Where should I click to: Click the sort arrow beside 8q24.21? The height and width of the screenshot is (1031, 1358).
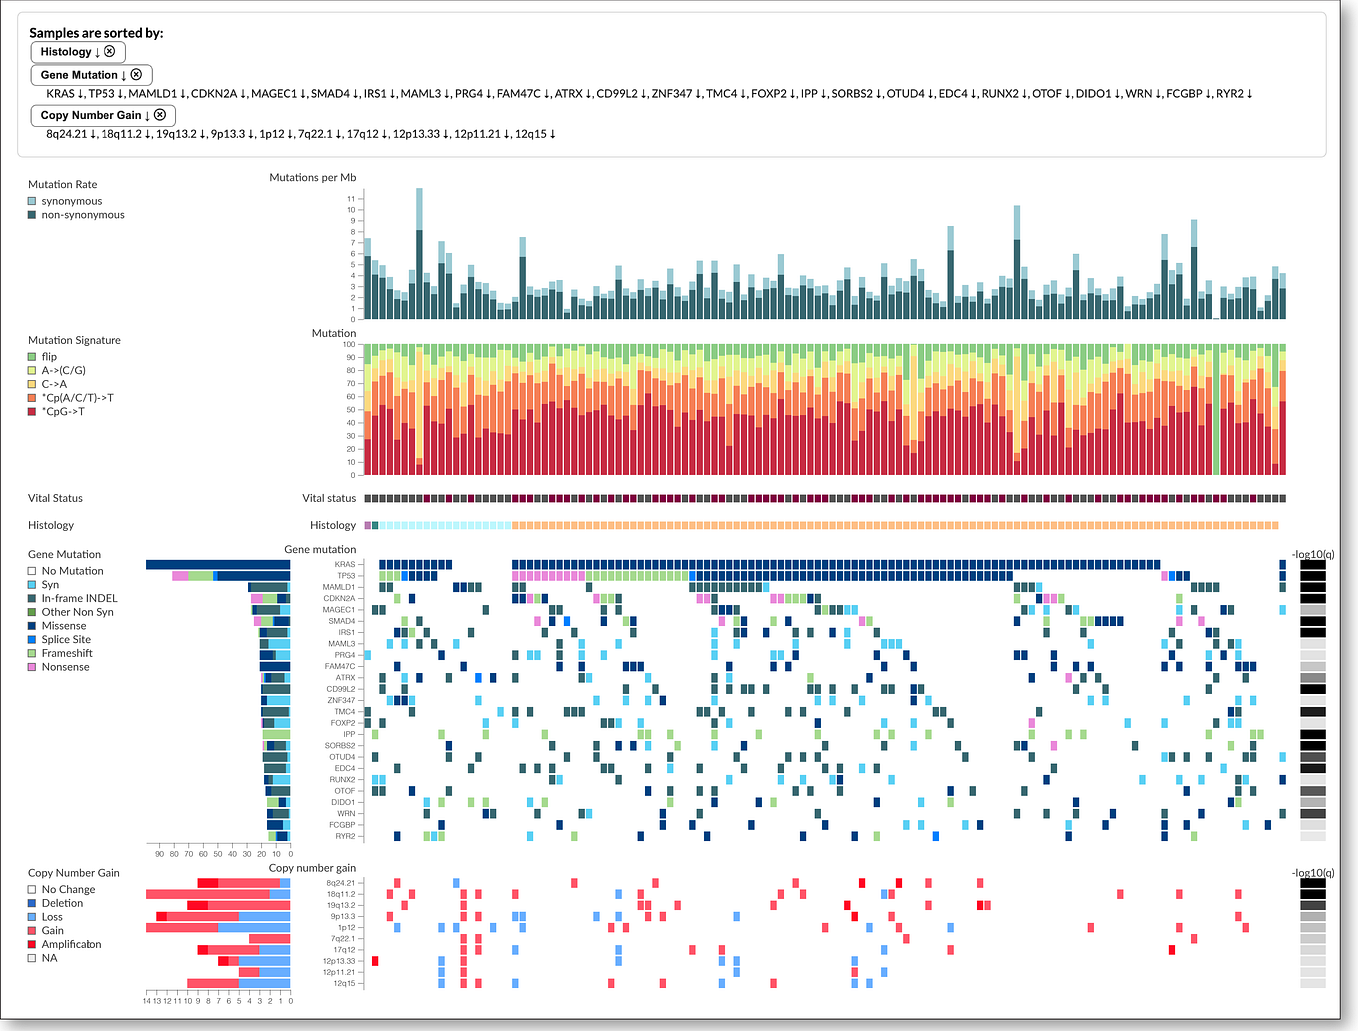pyautogui.click(x=92, y=133)
